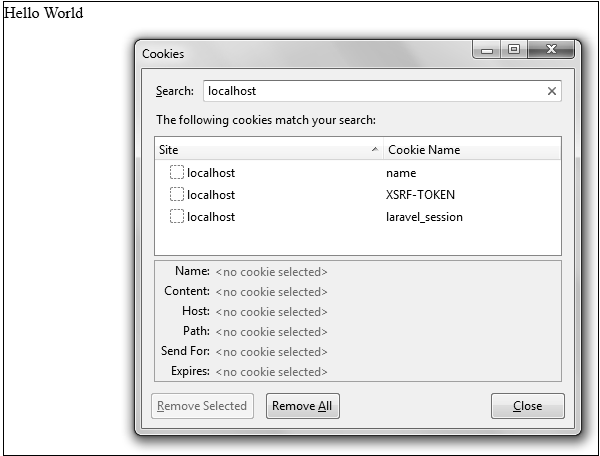Sort by the Cookie Name column header
The image size is (600, 456).
coord(470,150)
